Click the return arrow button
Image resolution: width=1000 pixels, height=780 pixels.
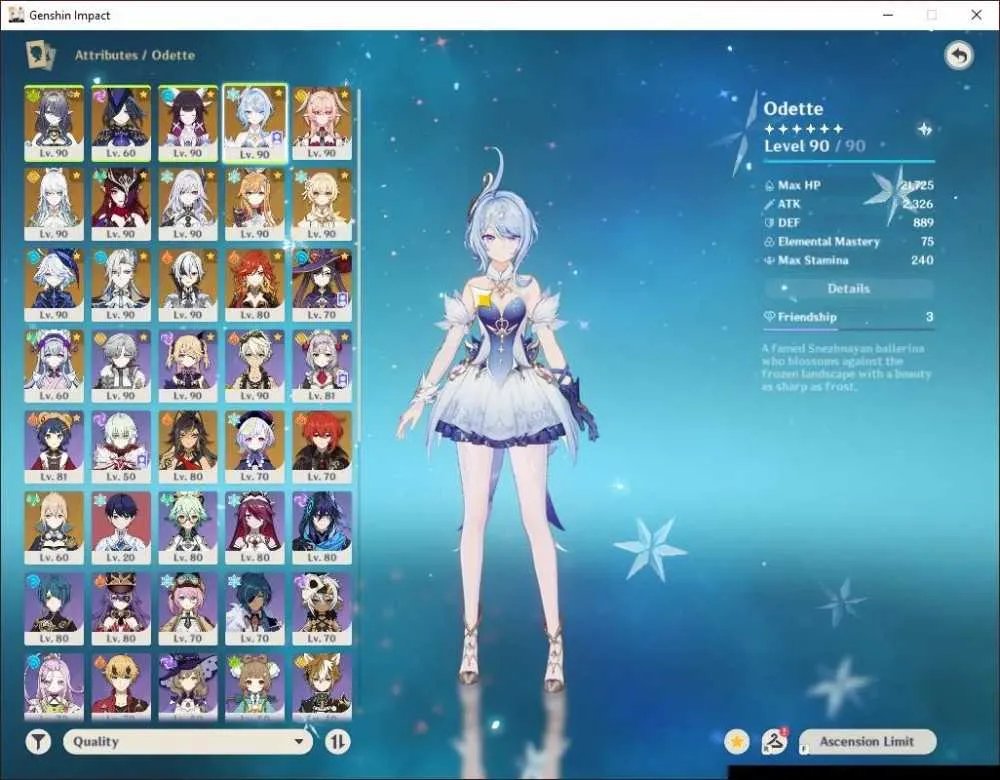[x=959, y=55]
